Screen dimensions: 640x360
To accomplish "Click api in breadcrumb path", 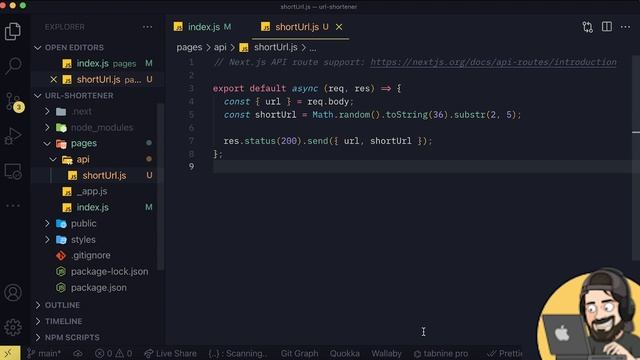I will (x=220, y=47).
